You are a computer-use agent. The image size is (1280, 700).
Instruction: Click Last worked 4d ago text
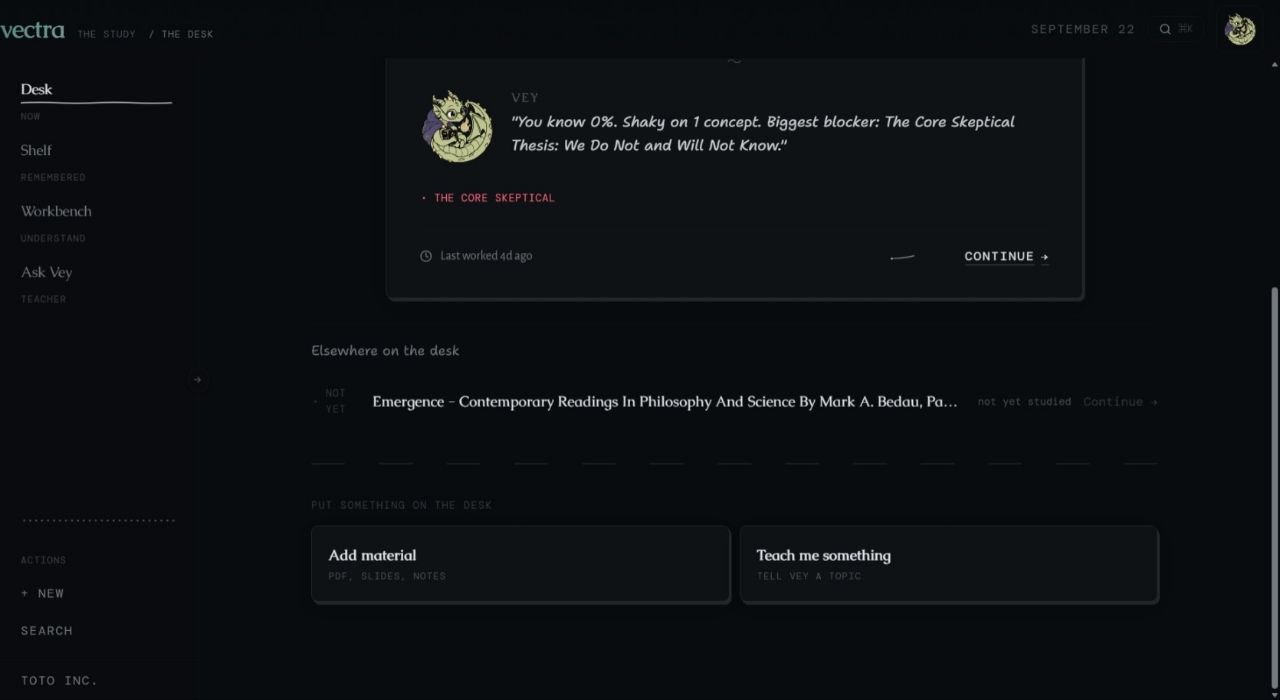(486, 256)
